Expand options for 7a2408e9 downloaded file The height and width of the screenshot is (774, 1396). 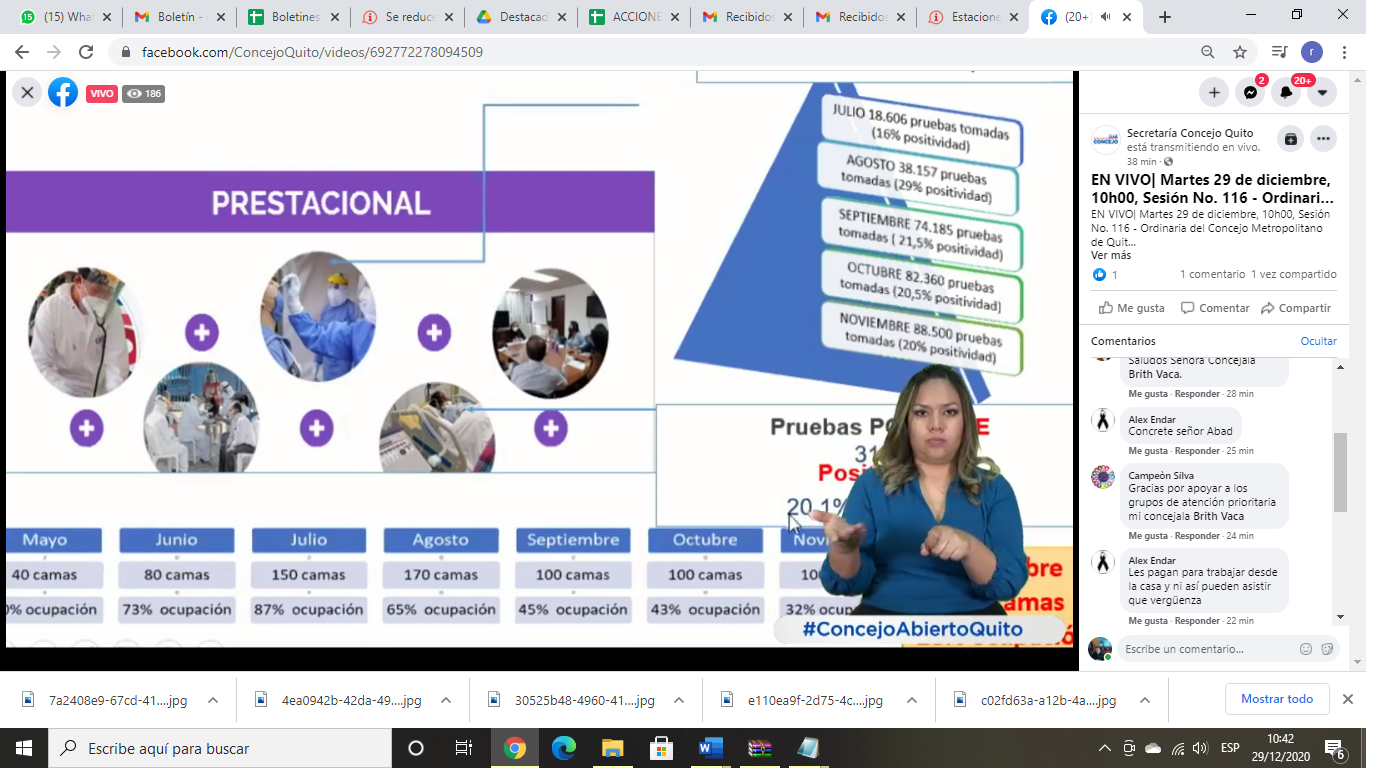(x=213, y=700)
